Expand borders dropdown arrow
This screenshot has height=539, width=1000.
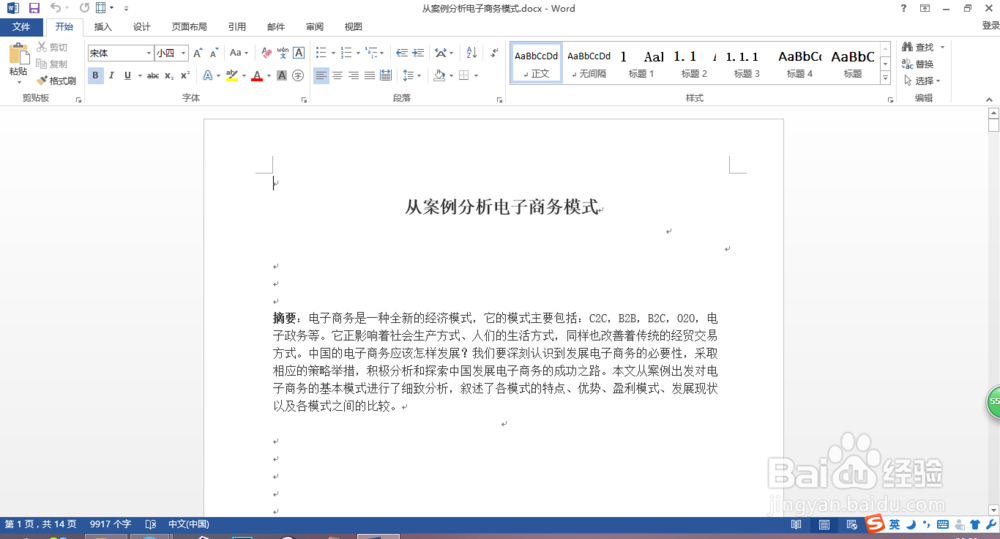click(x=476, y=75)
